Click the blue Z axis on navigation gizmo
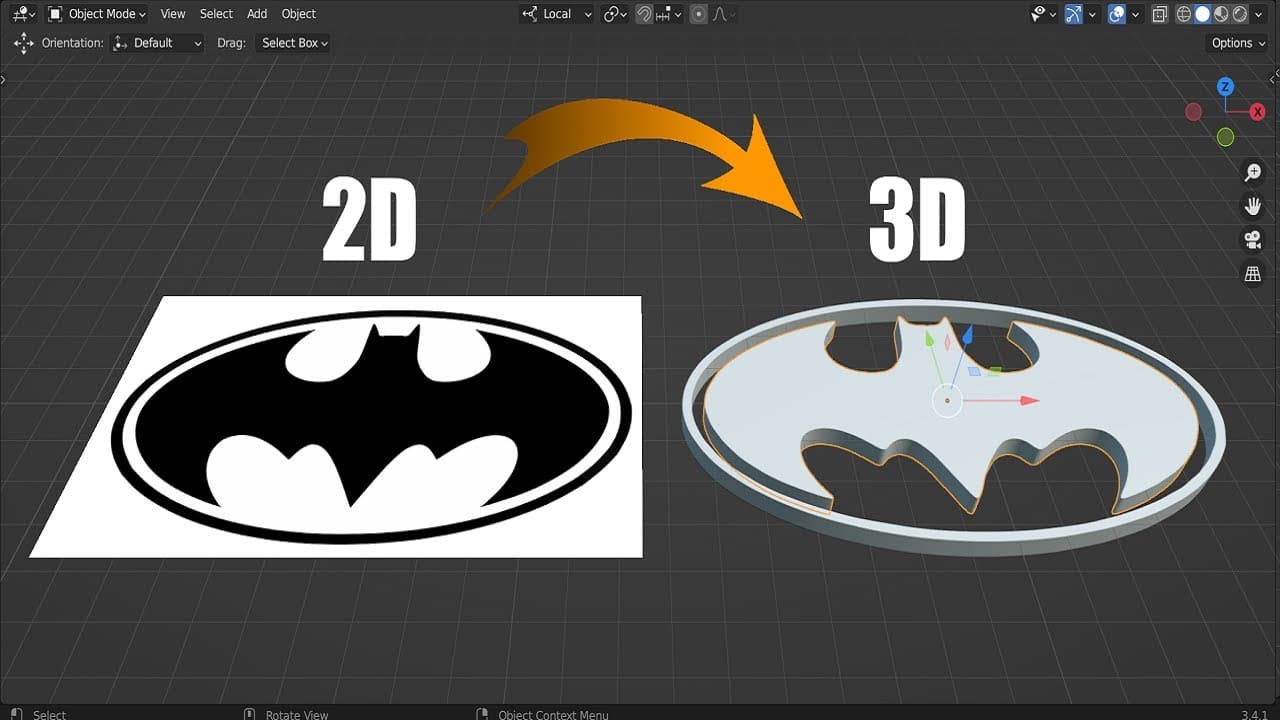 click(x=1225, y=87)
